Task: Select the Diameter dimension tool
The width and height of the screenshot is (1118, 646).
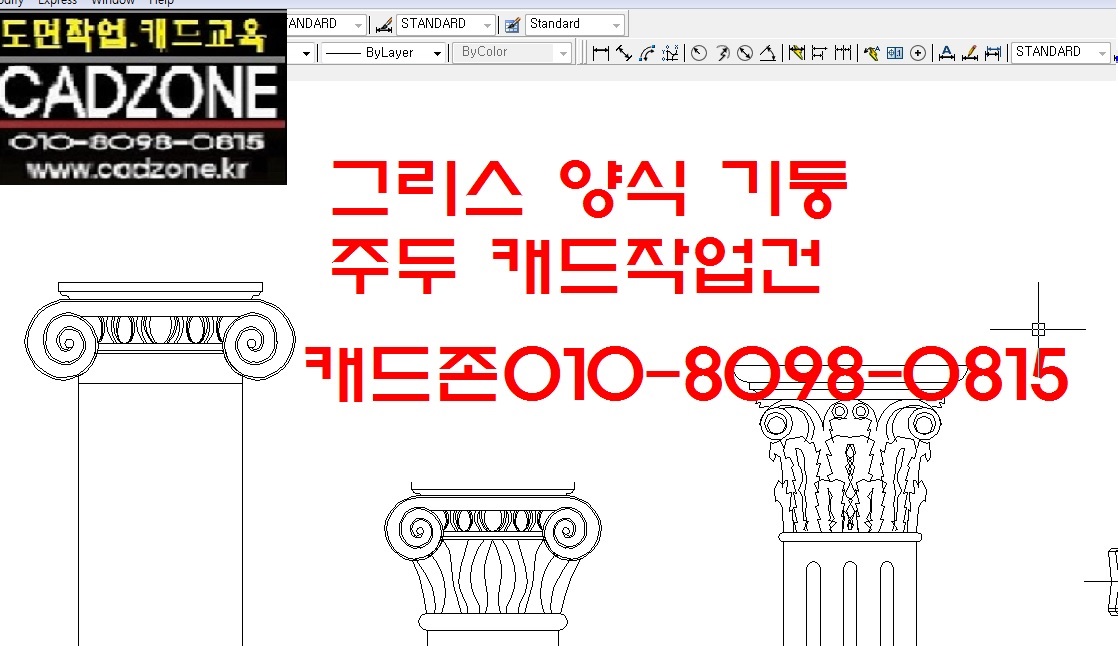Action: click(745, 53)
